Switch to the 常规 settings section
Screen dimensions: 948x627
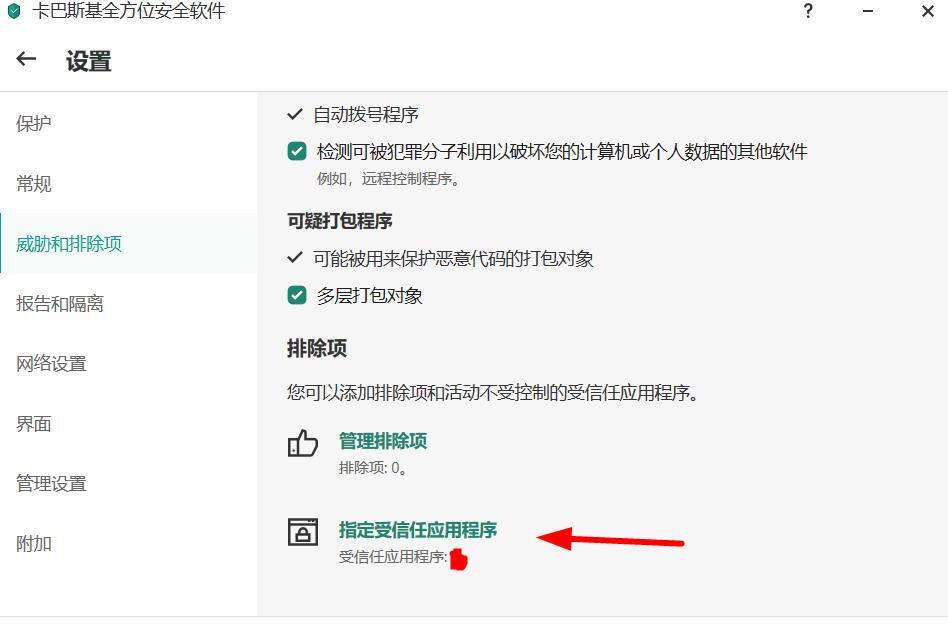tap(34, 183)
